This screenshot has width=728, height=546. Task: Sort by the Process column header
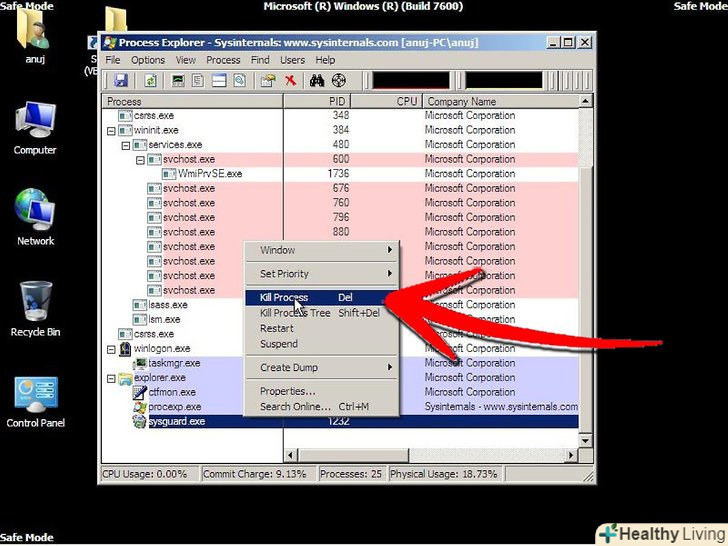point(192,102)
